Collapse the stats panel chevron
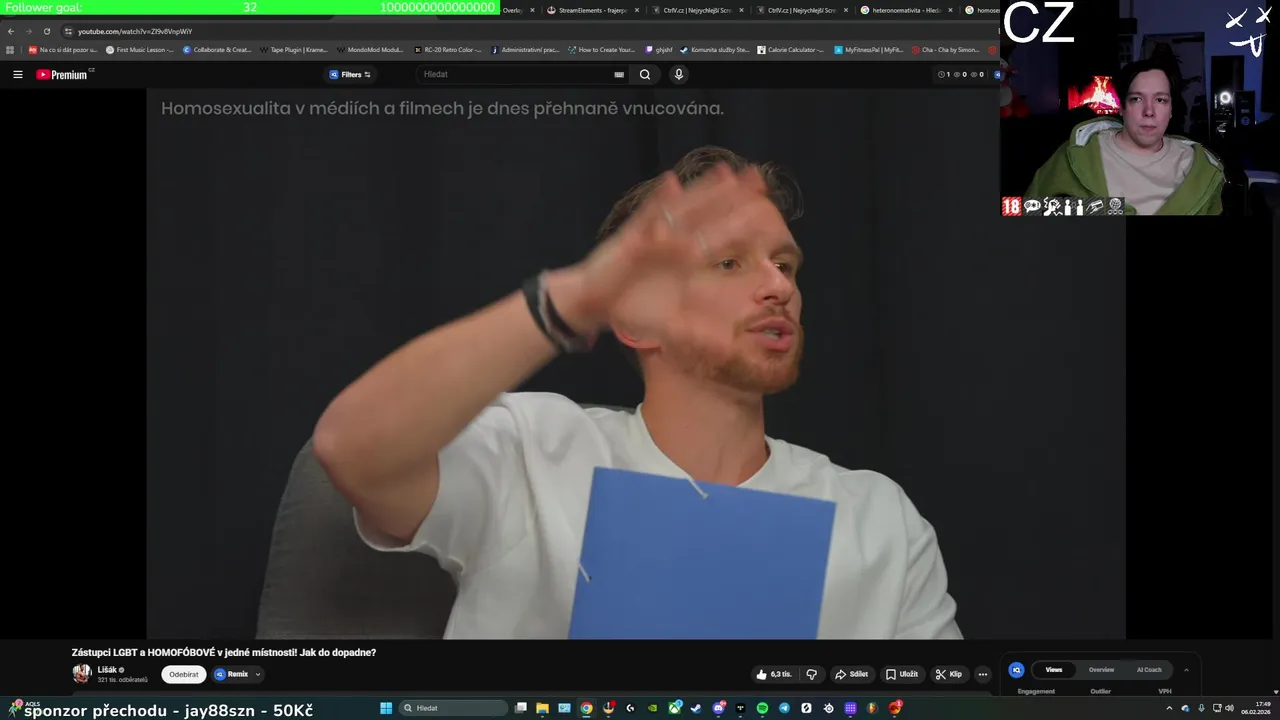 [1186, 670]
